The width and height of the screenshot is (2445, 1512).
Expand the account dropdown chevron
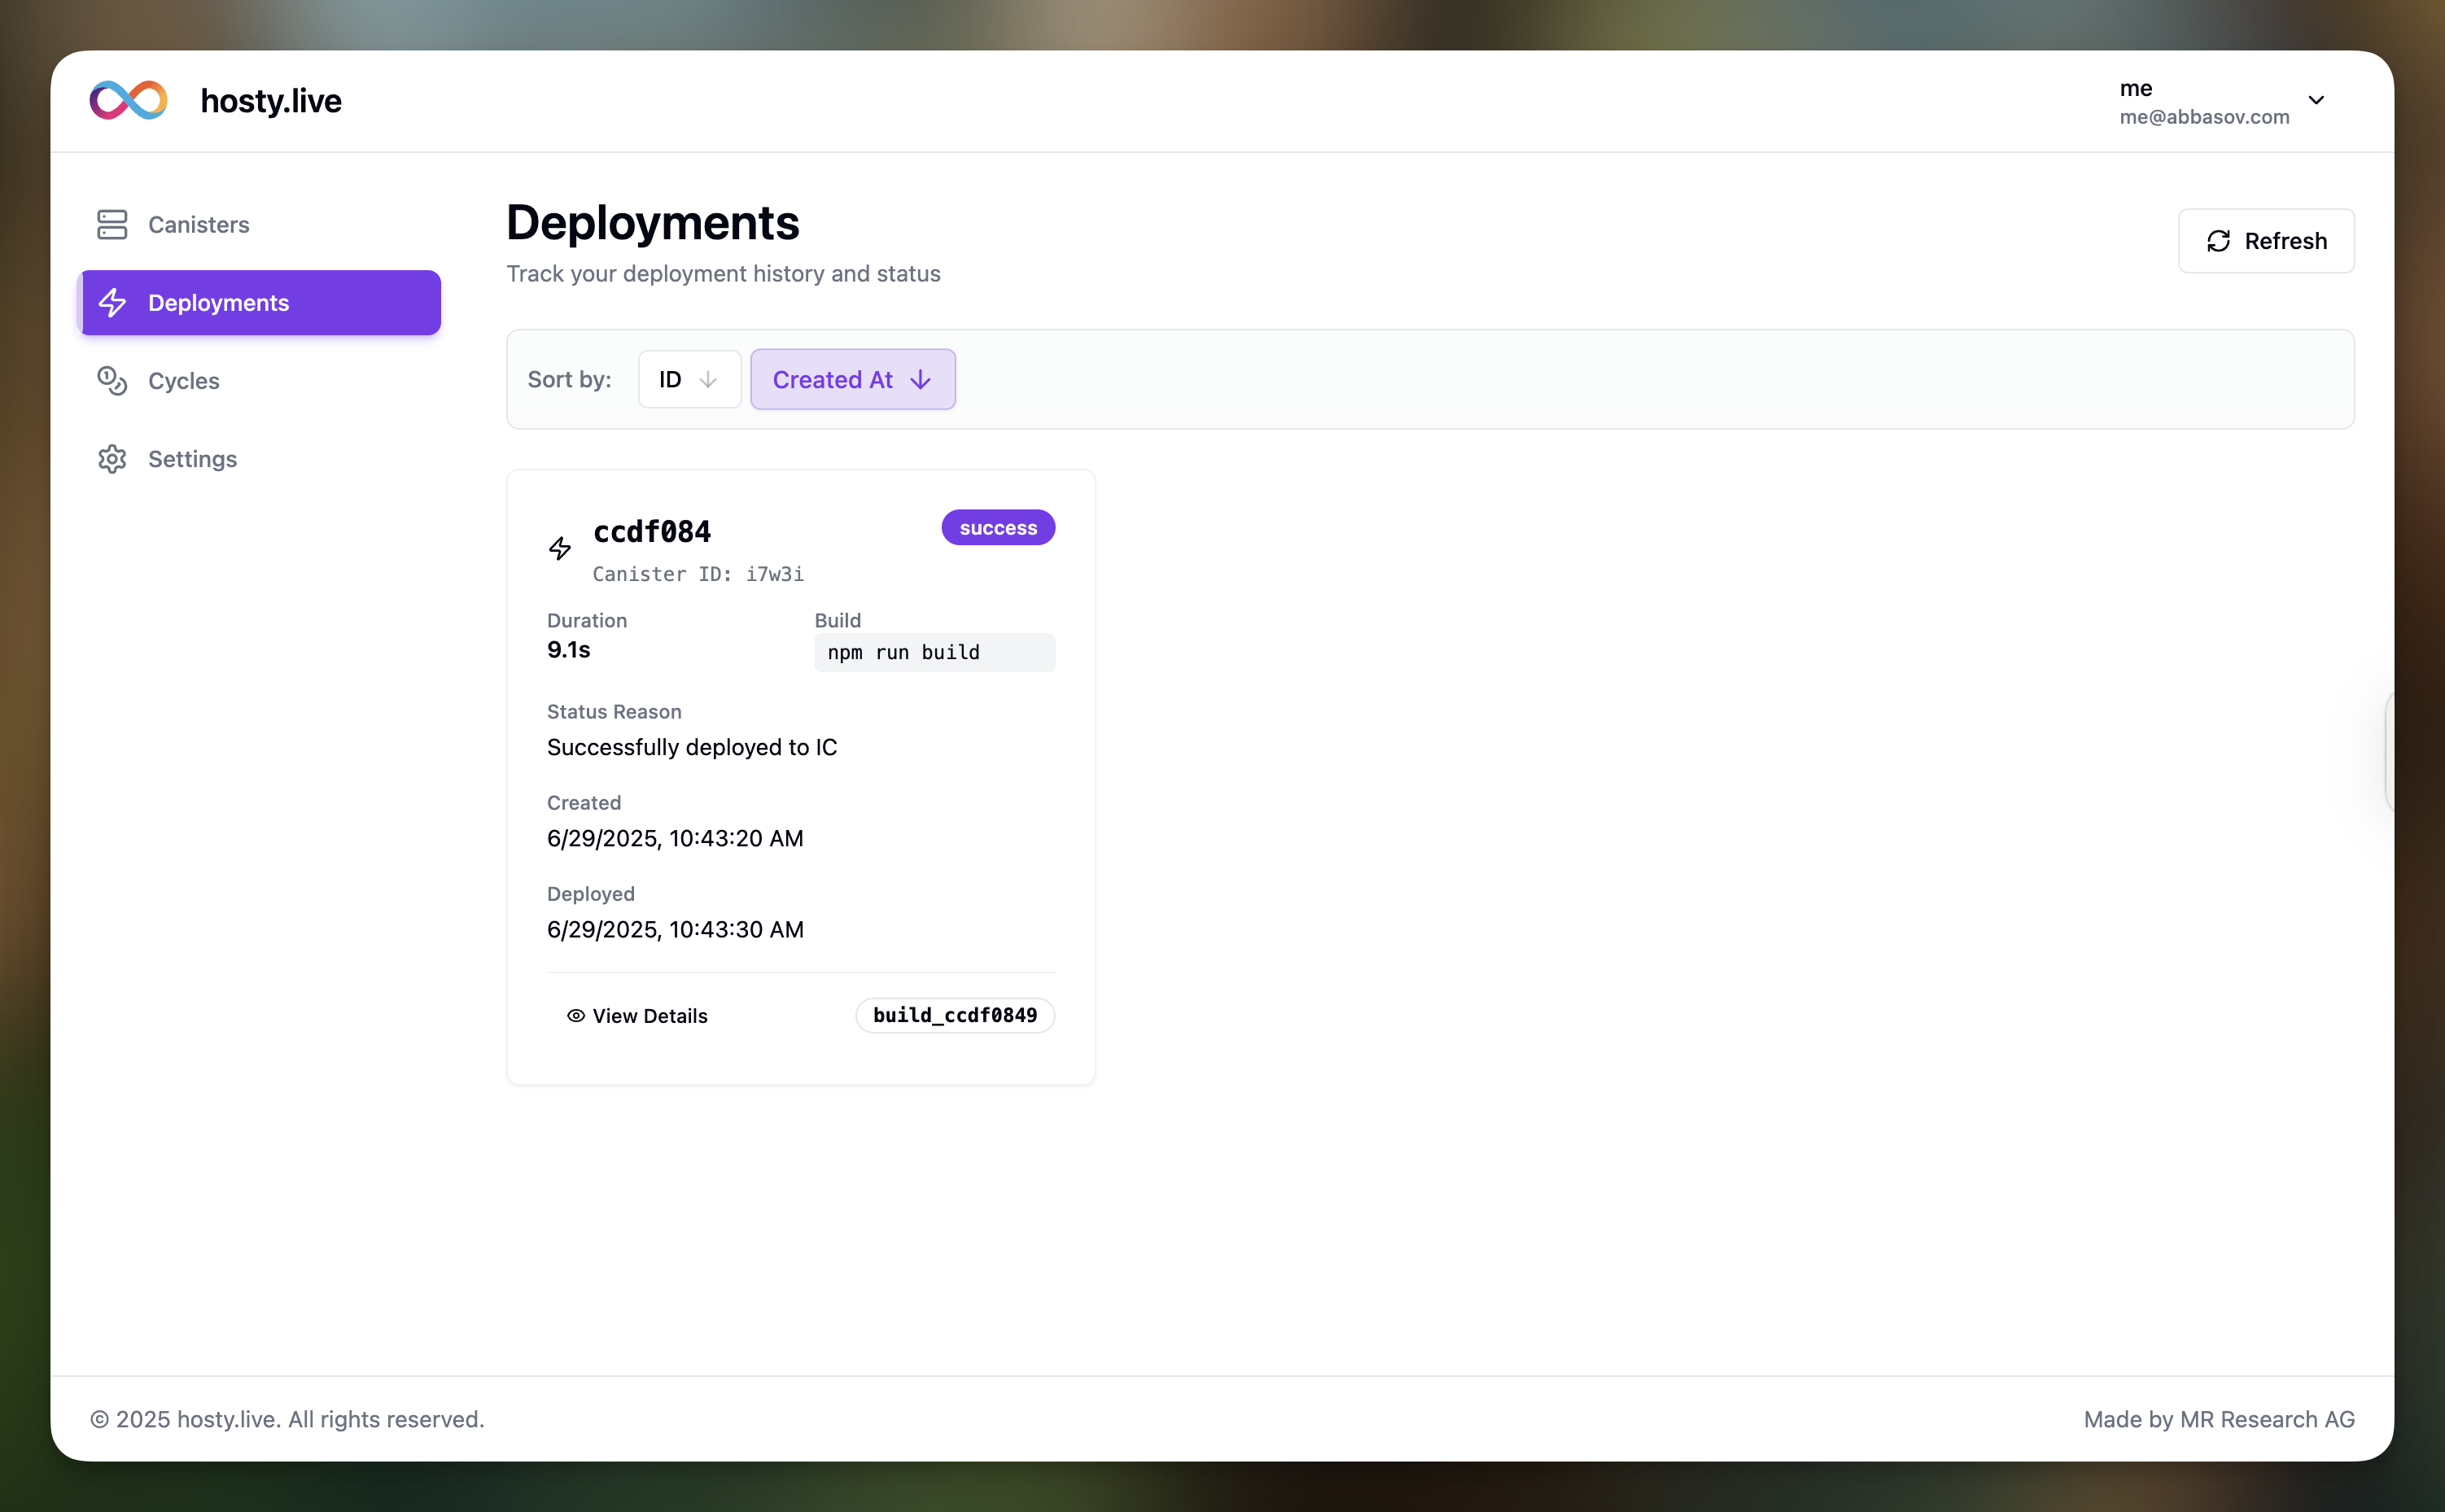tap(2316, 101)
